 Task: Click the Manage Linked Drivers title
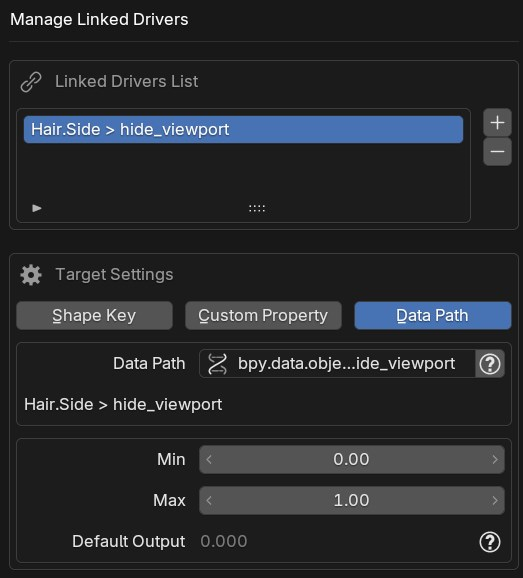[99, 20]
